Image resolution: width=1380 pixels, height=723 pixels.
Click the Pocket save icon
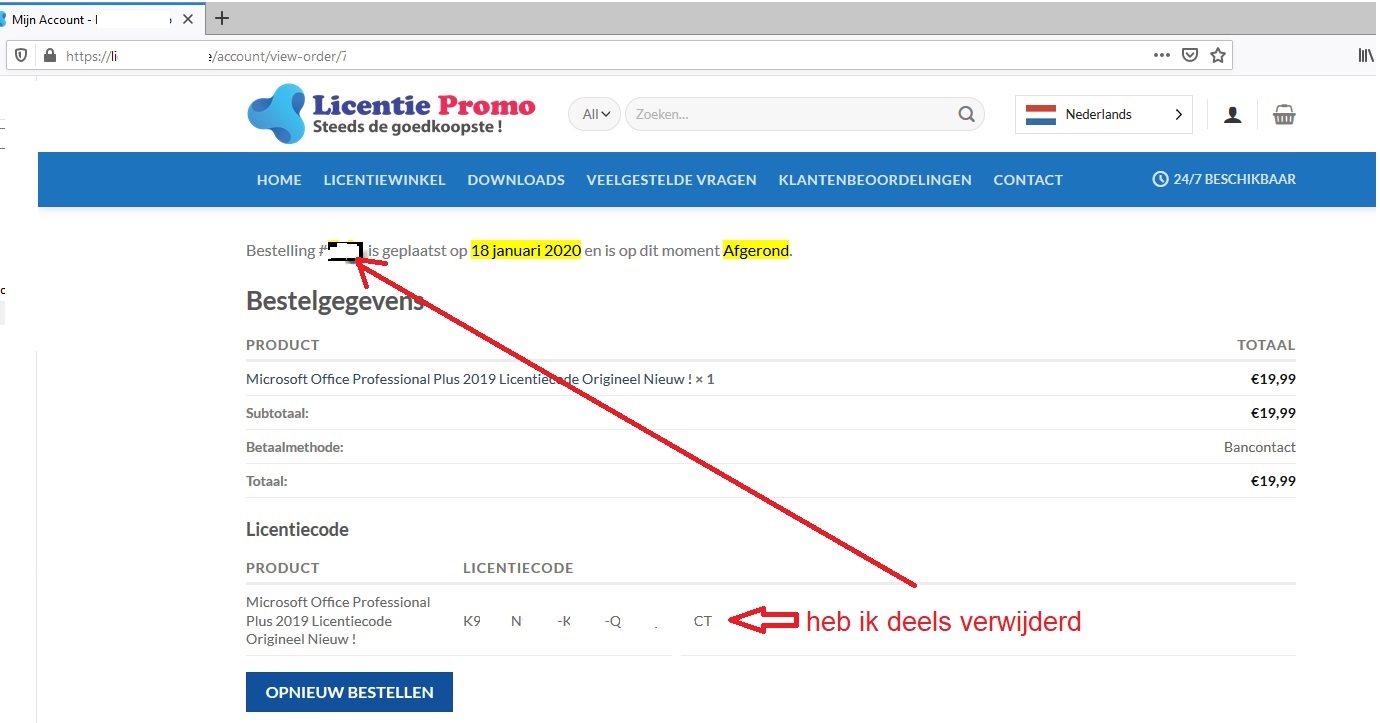[x=1190, y=56]
